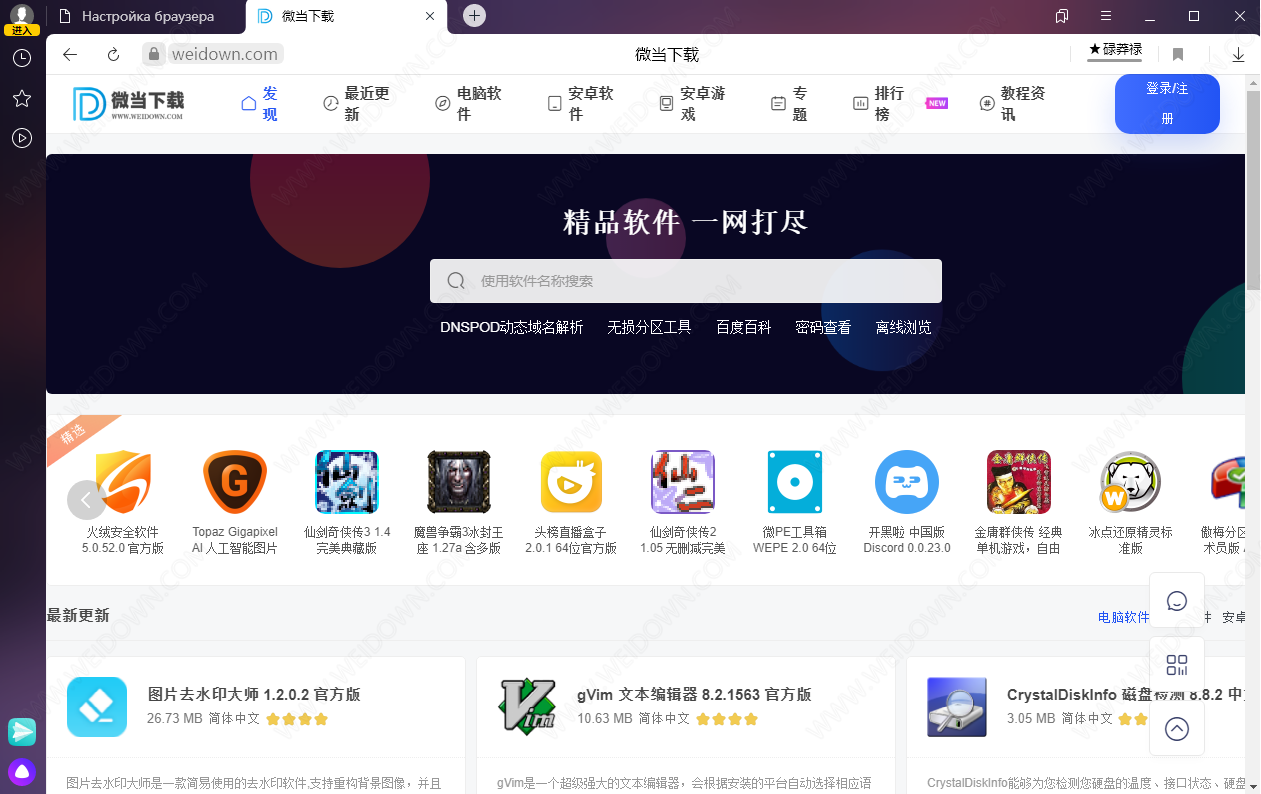The image size is (1261, 794).
Task: Click the 微当下载 site logo
Action: [129, 104]
